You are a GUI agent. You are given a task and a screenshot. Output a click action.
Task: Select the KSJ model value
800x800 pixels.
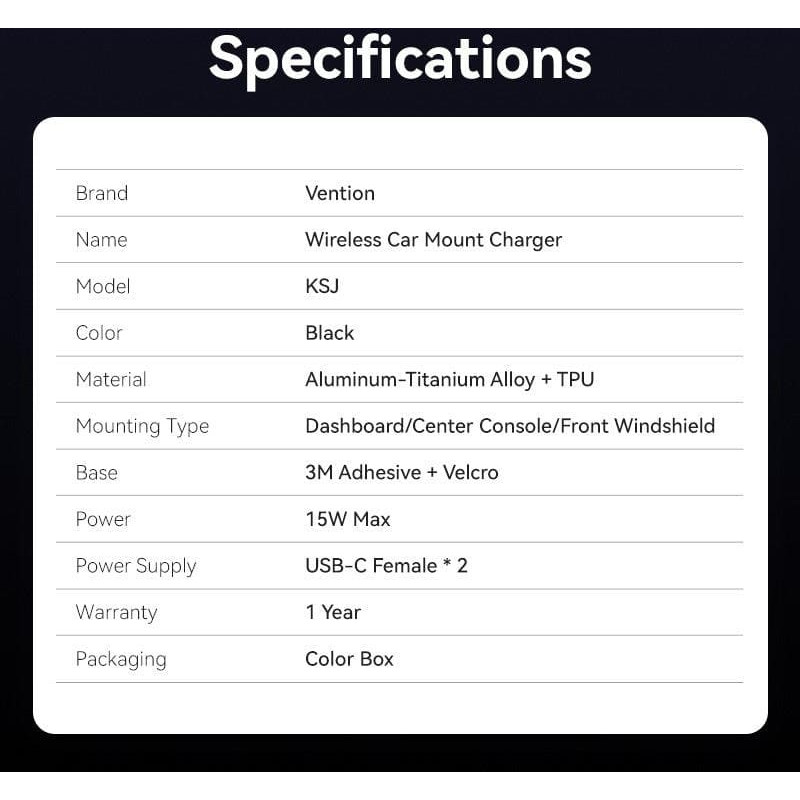[x=322, y=286]
